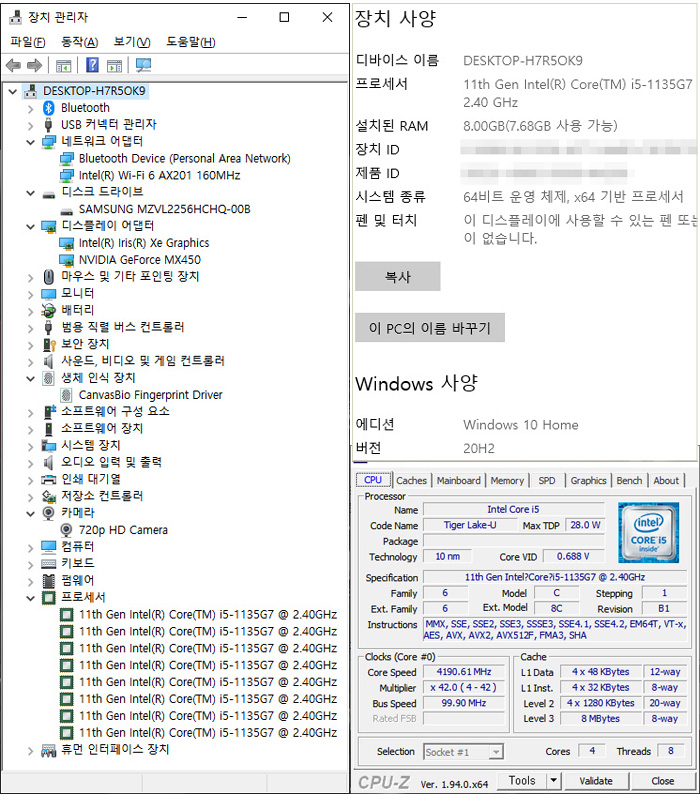The height and width of the screenshot is (798, 700).
Task: Click the 프로세서 category icon
Action: tap(48, 597)
